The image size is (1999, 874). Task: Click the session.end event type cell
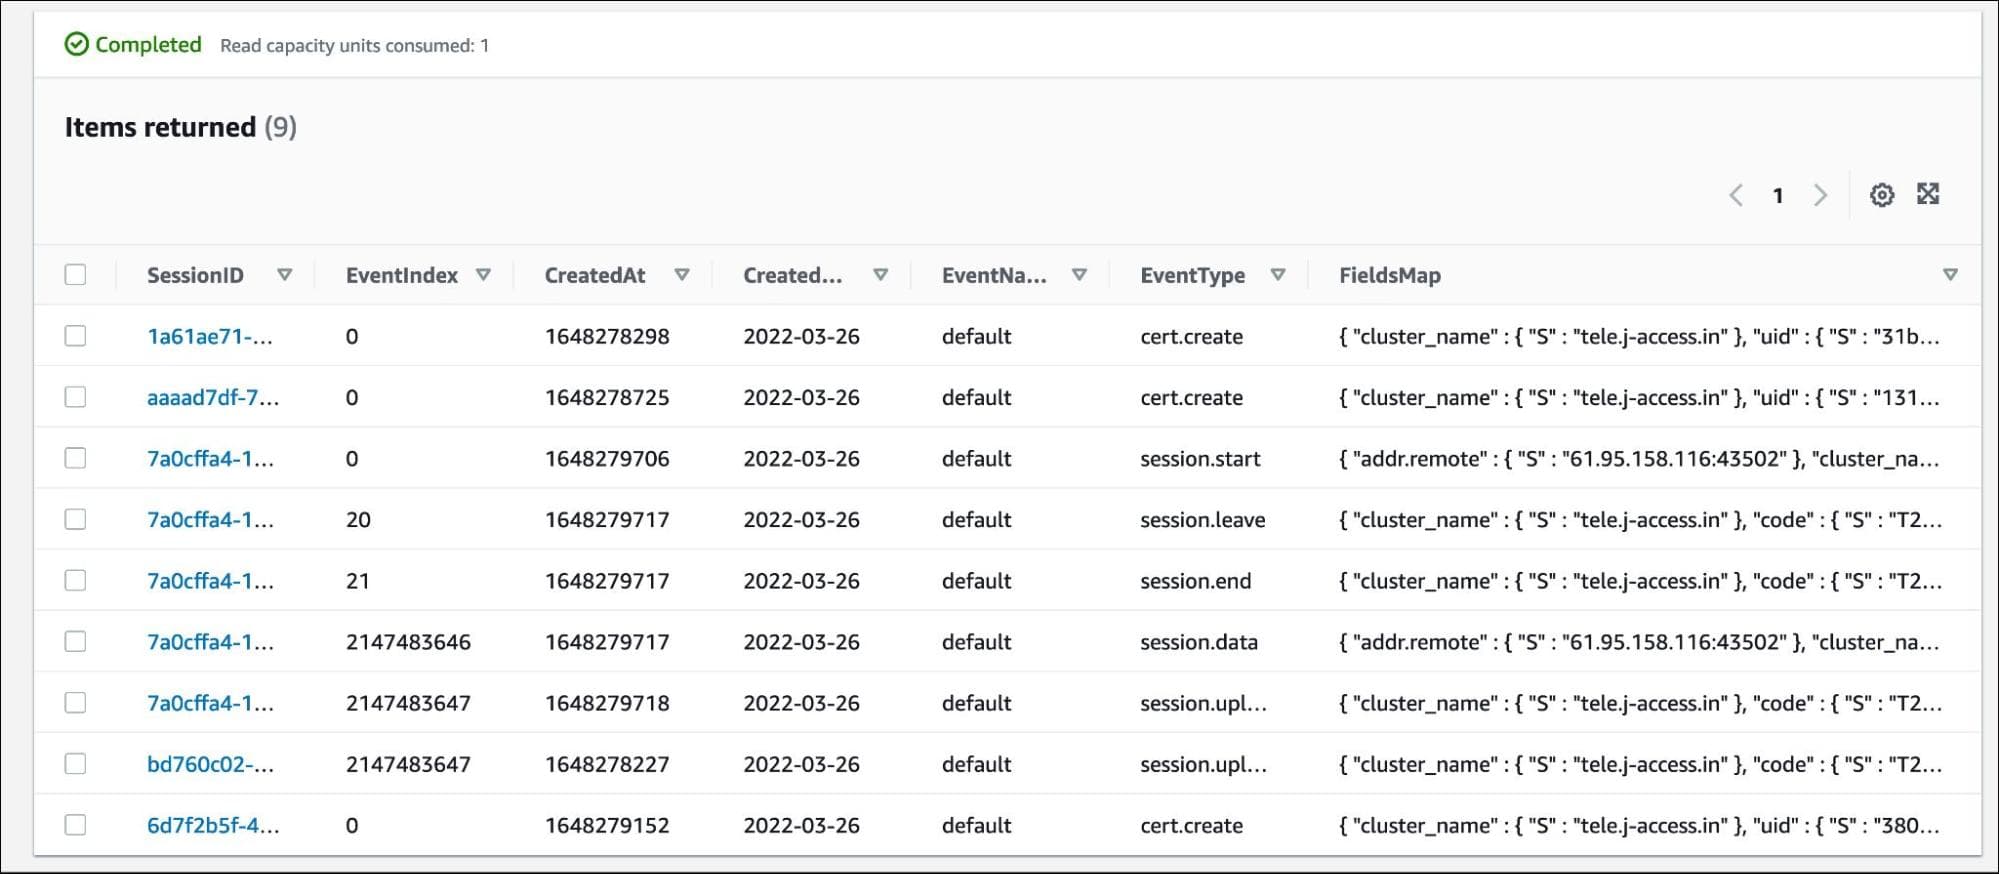click(1196, 581)
